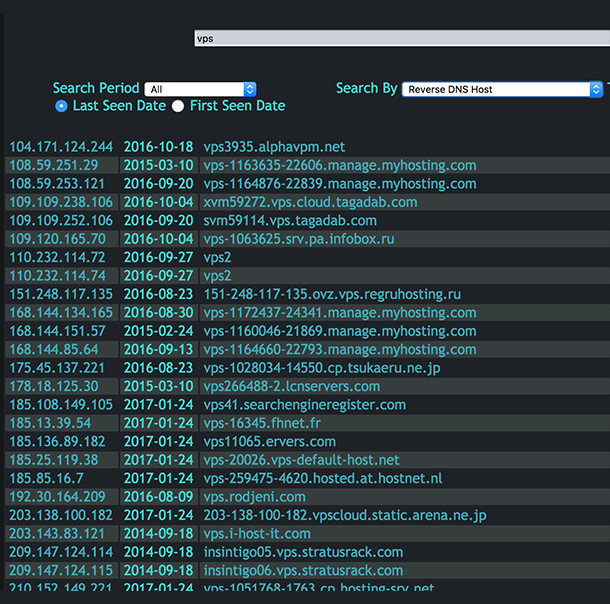610x604 pixels.
Task: Click IP address 109.109.238.106
Action: (x=61, y=202)
